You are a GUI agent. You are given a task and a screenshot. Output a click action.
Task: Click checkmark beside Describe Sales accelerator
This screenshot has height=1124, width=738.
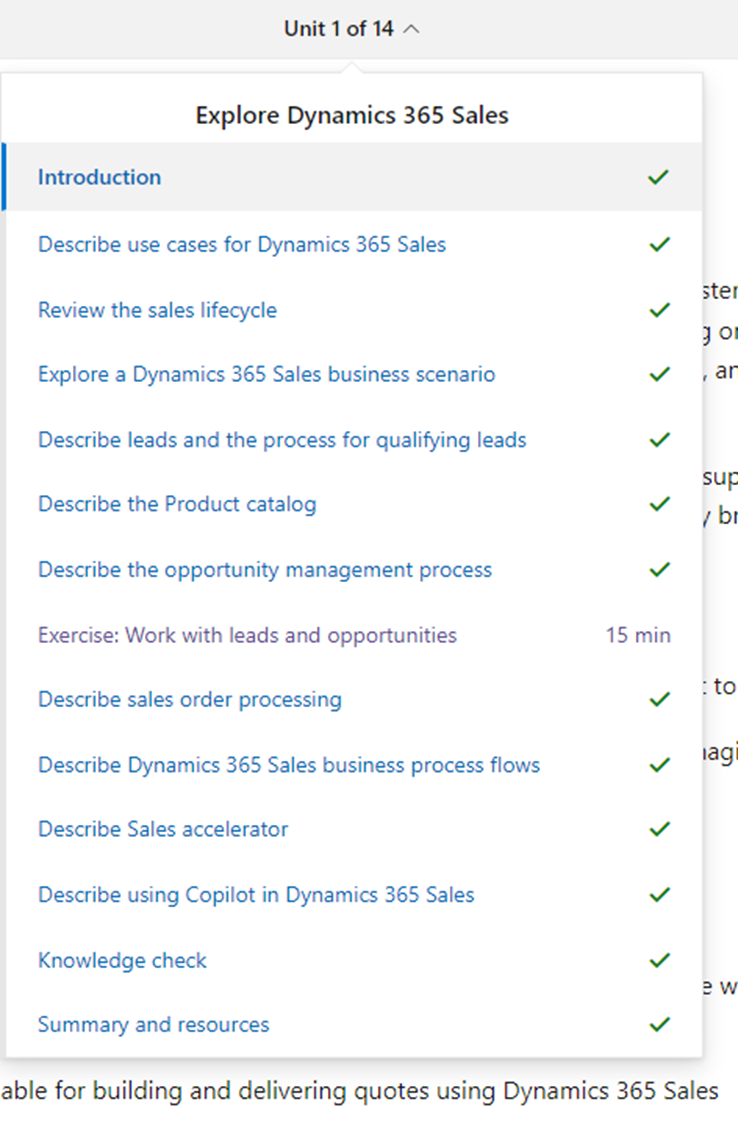tap(660, 829)
